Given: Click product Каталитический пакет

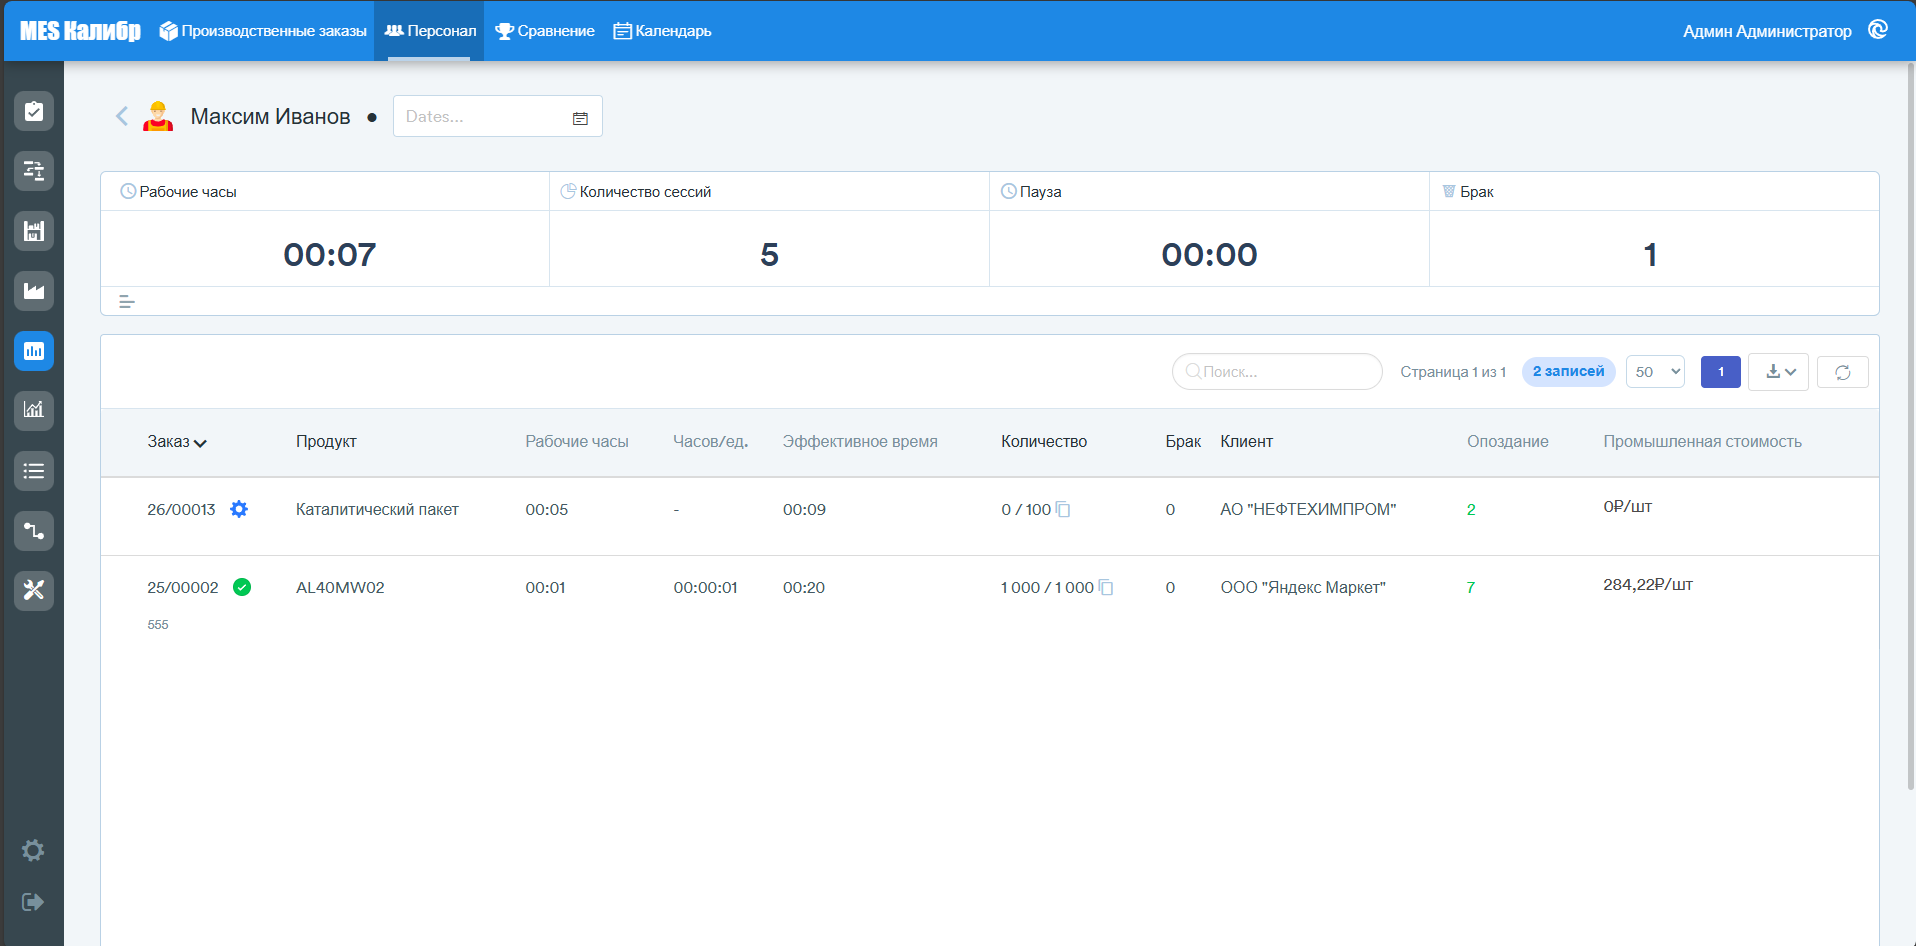Looking at the screenshot, I should pos(377,509).
